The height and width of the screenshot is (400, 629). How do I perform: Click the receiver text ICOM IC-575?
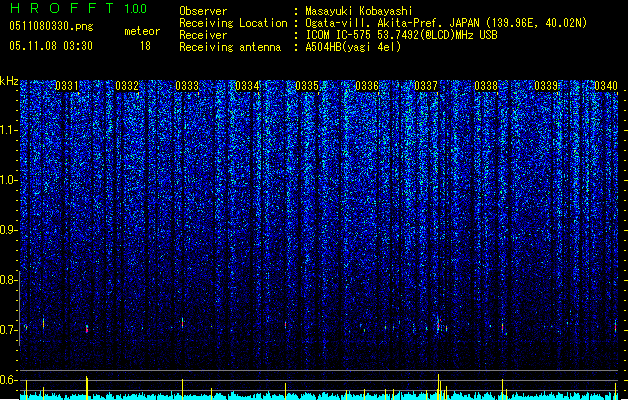[x=340, y=35]
